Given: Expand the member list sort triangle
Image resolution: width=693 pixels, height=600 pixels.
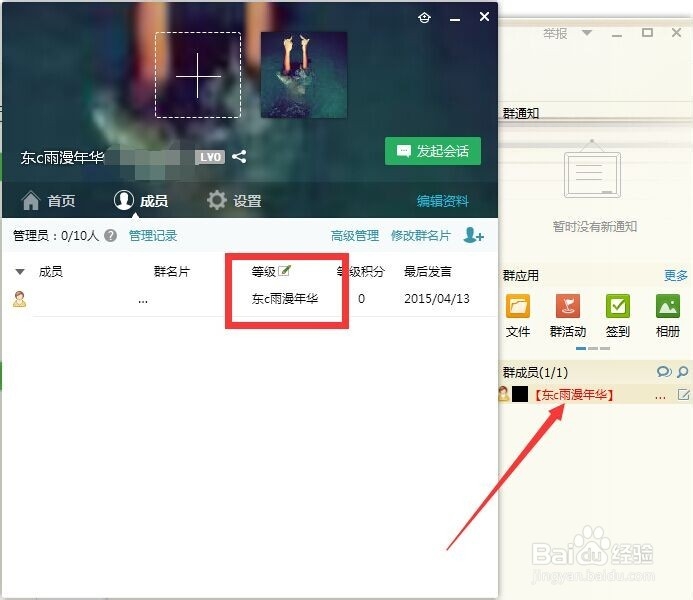Looking at the screenshot, I should click(x=20, y=271).
